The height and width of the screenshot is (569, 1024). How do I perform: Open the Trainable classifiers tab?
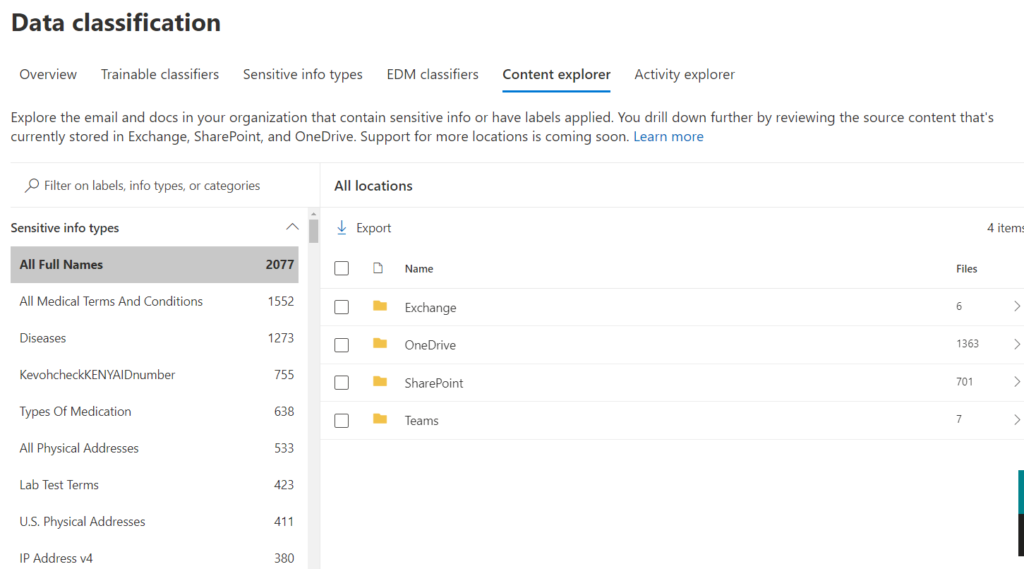[160, 75]
